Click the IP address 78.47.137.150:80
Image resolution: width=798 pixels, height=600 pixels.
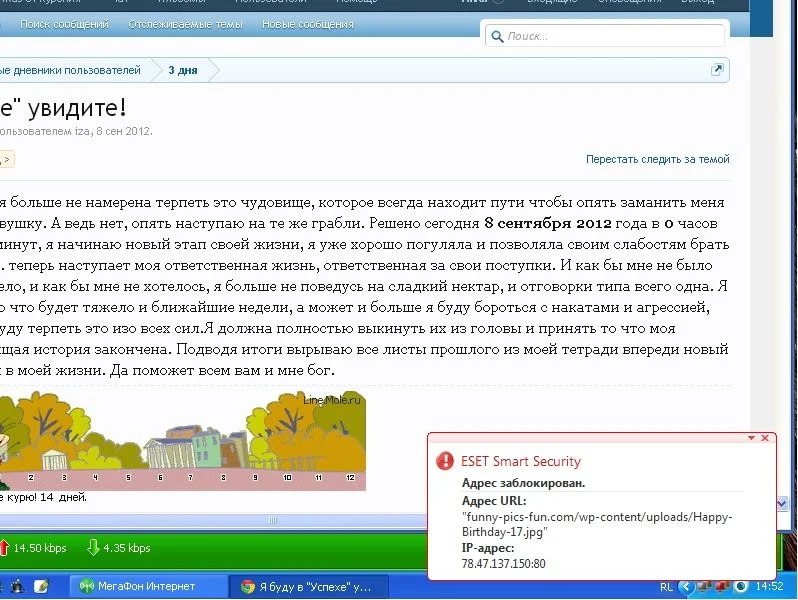(x=503, y=563)
